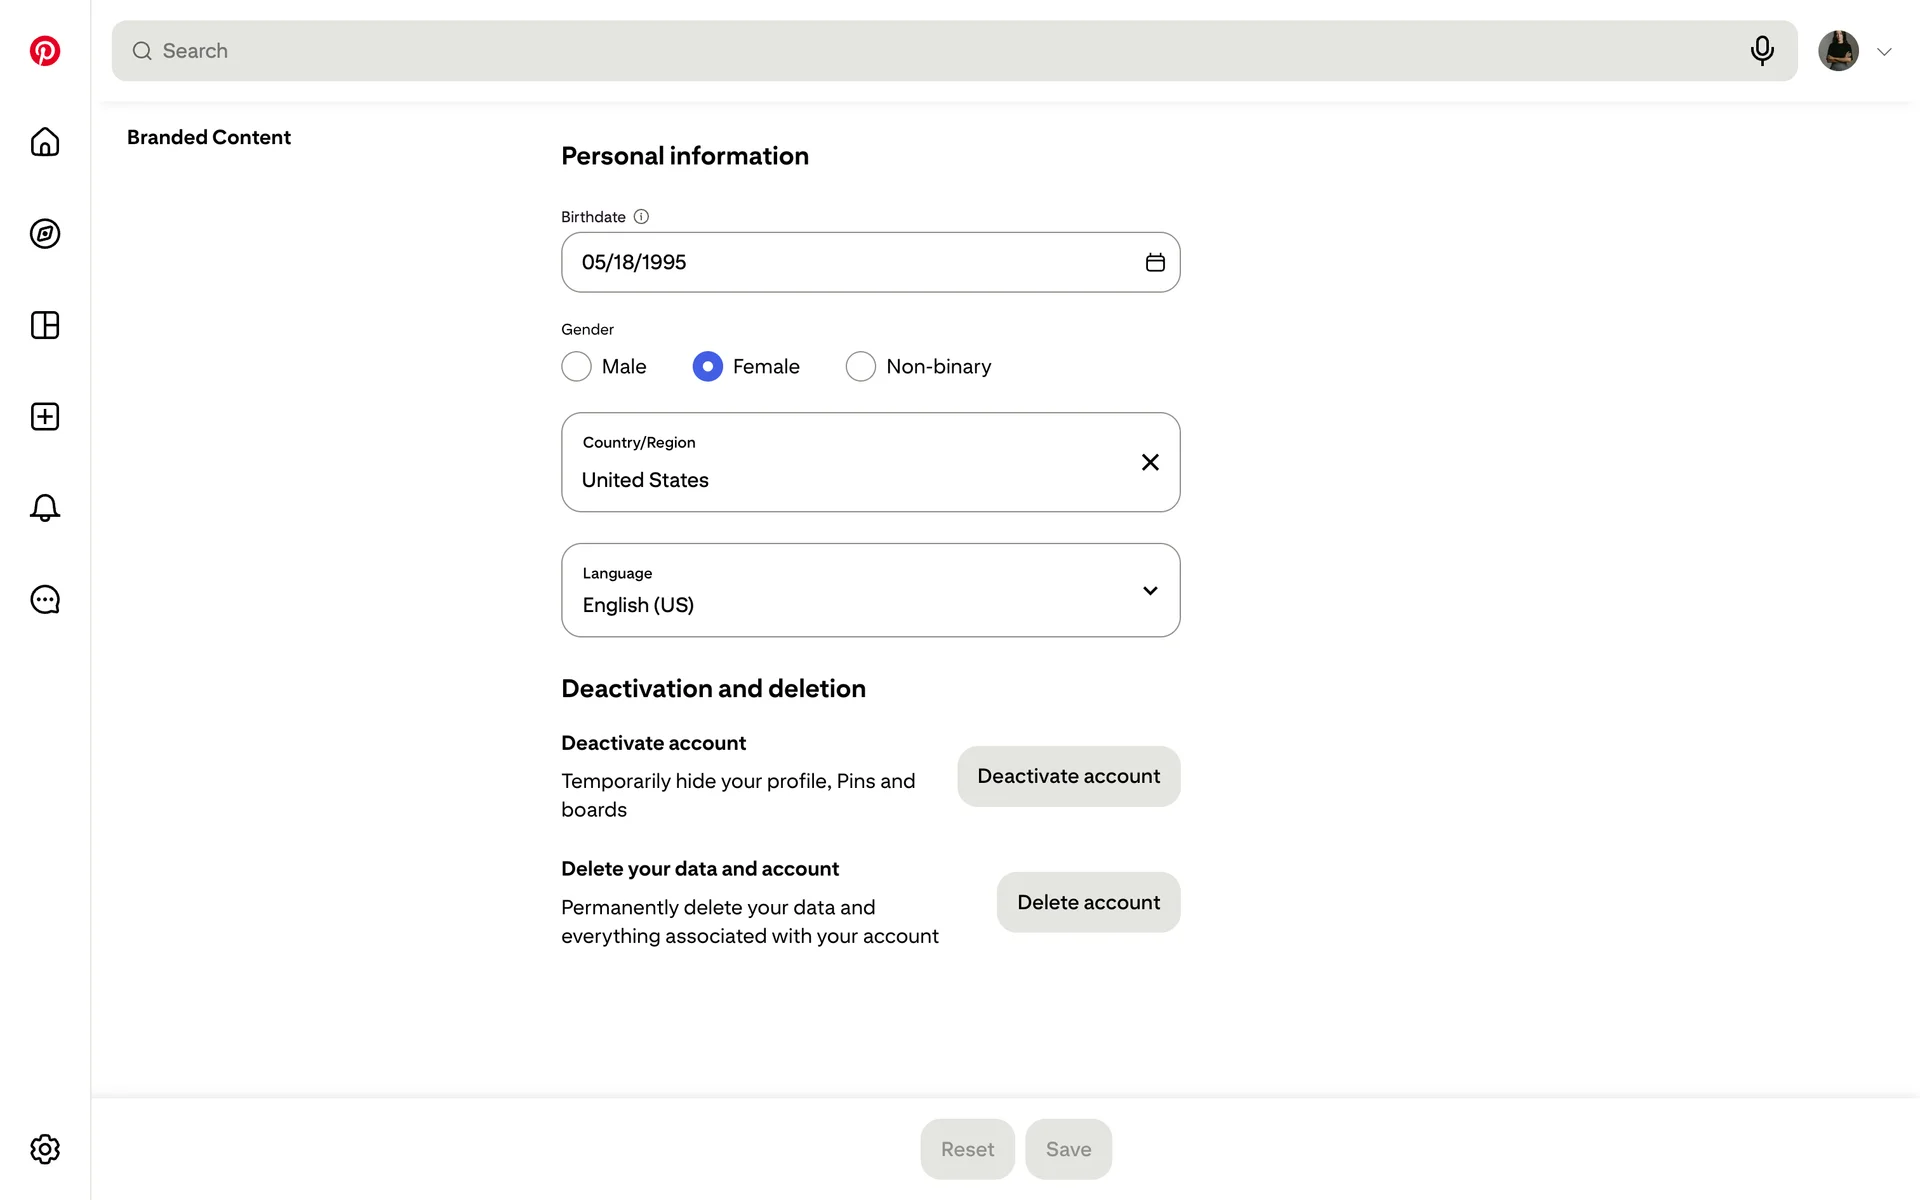Select the Male gender radio button
The width and height of the screenshot is (1920, 1200).
(577, 367)
